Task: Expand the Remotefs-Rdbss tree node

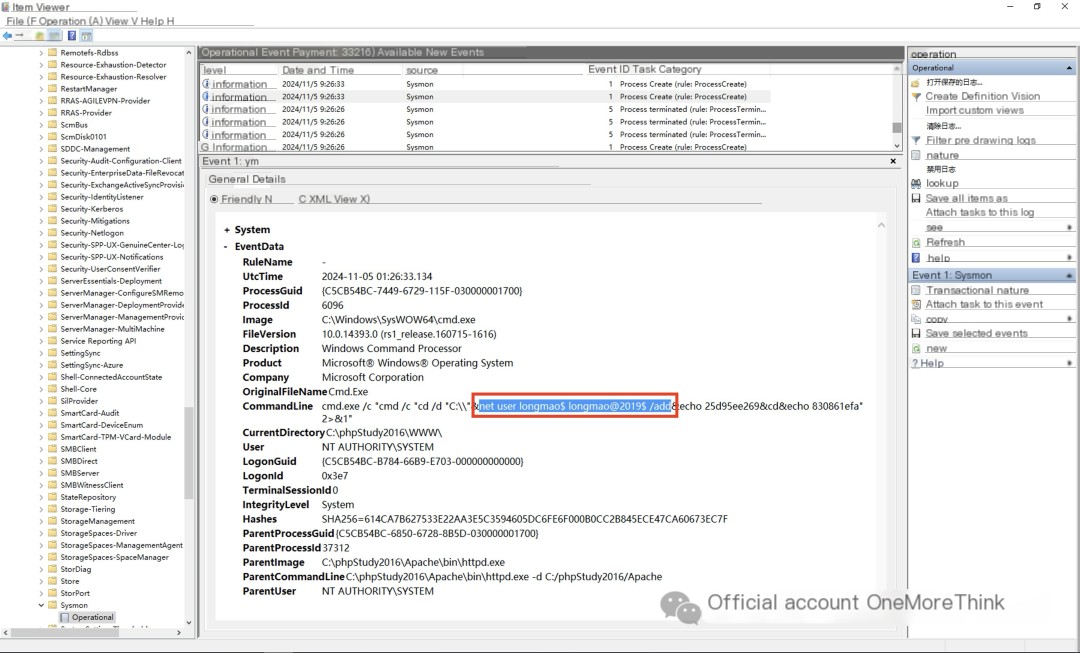Action: click(x=41, y=52)
